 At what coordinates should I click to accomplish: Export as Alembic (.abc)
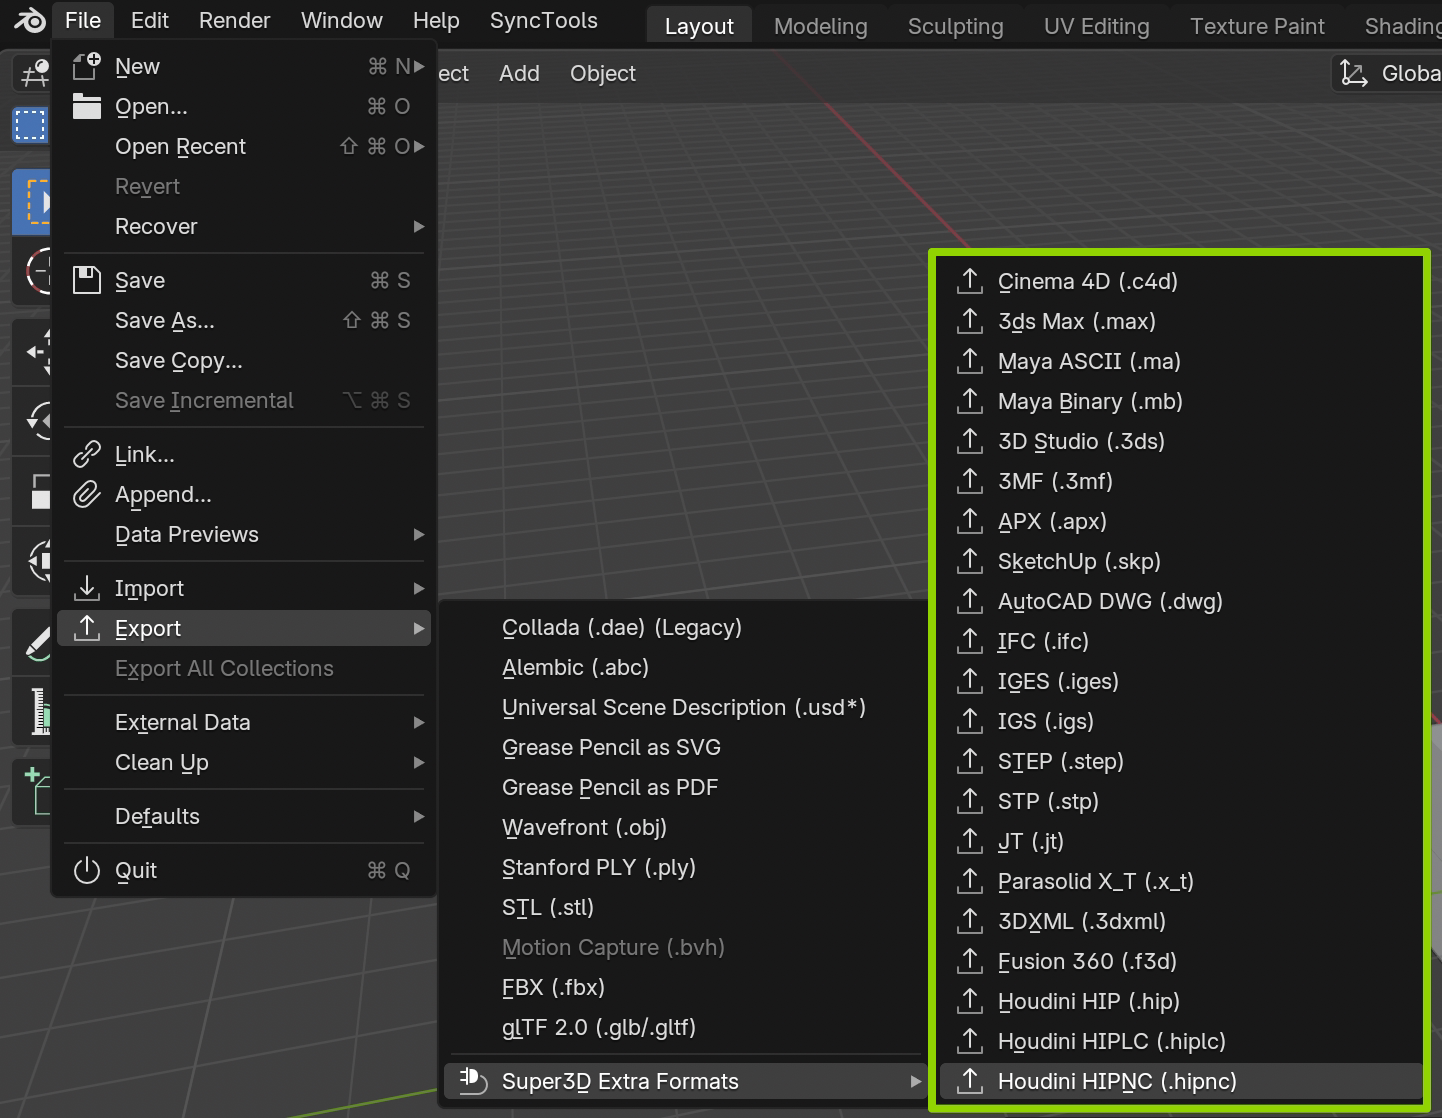point(684,667)
